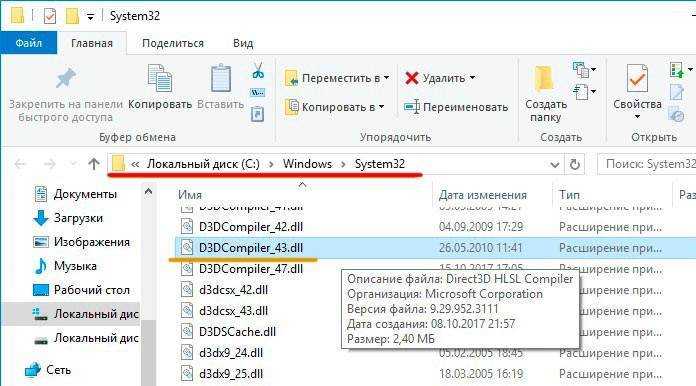Select file d3dx9_24.dll
Viewport: 696px width, 386px height.
(231, 353)
